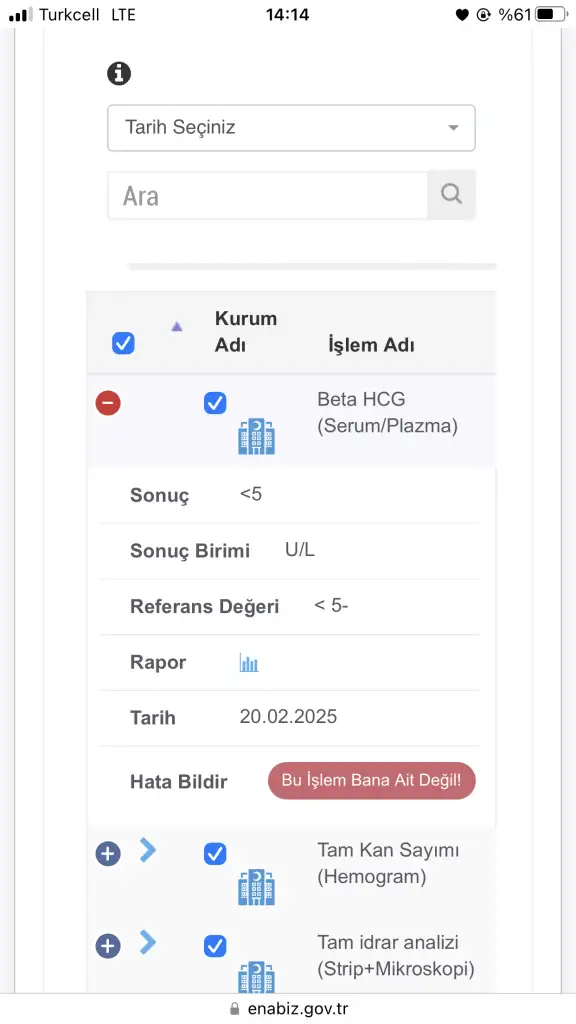Expand Tam Kan Sayımı with plus button
Image resolution: width=576 pixels, height=1024 pixels.
[x=108, y=854]
